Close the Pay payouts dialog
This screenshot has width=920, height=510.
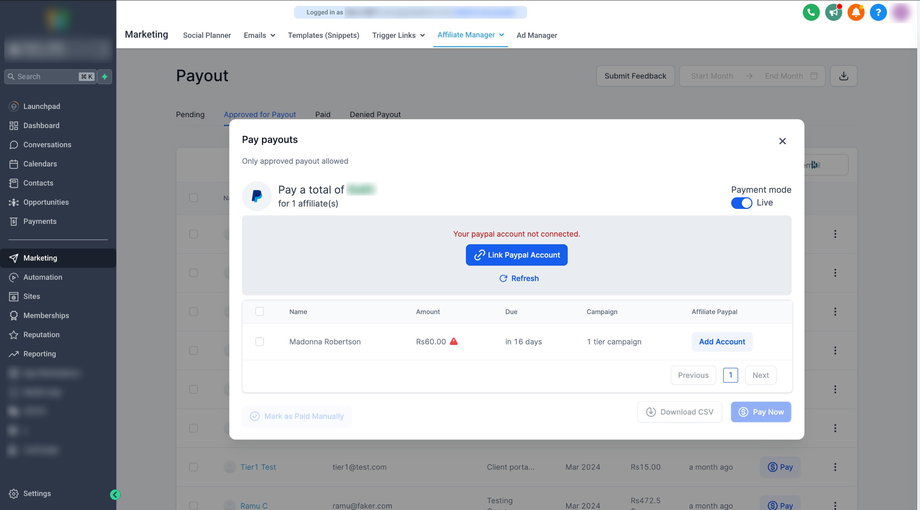pyautogui.click(x=782, y=141)
